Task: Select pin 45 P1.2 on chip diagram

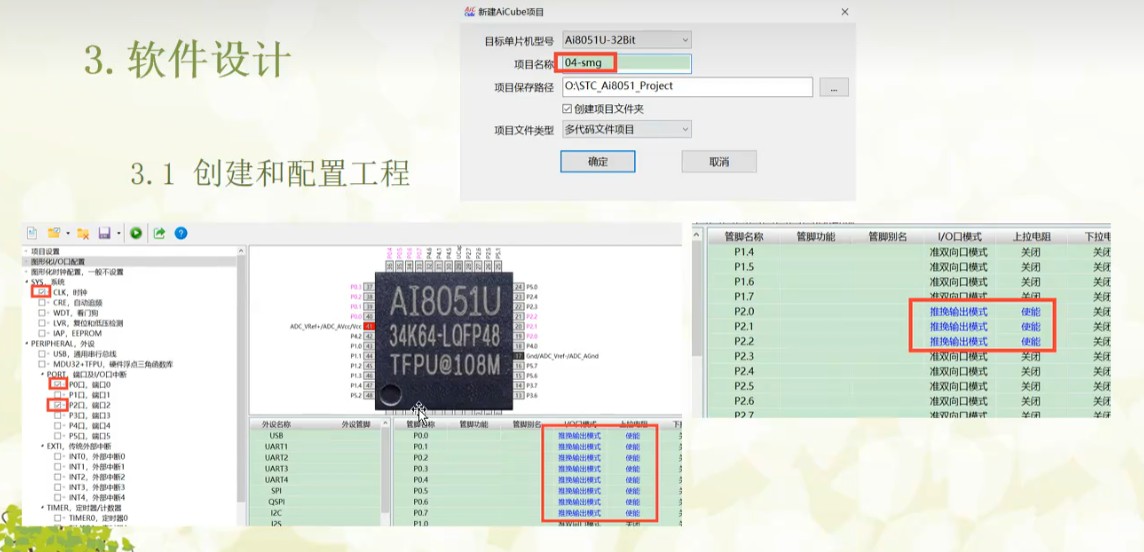Action: pyautogui.click(x=369, y=366)
